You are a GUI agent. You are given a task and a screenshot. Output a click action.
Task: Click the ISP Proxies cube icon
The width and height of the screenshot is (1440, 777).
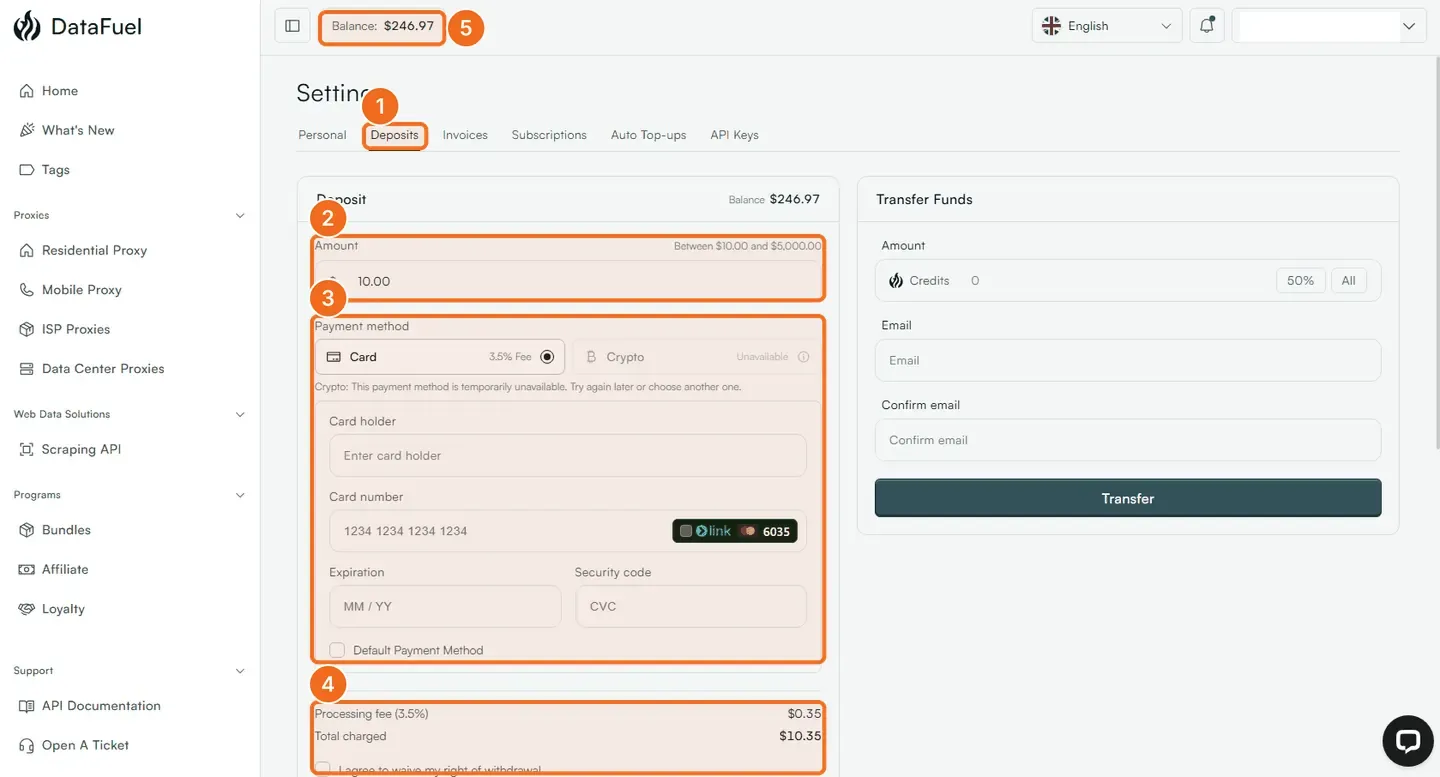coord(27,329)
